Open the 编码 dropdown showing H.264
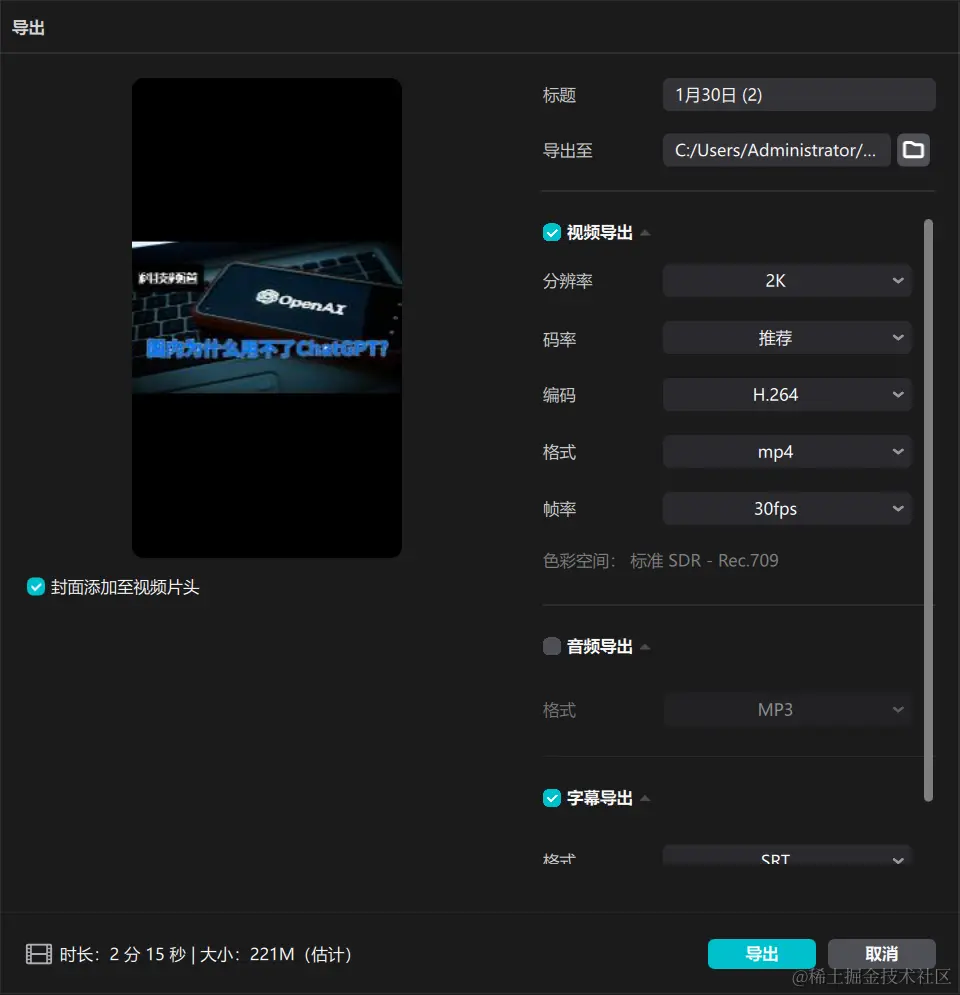Viewport: 960px width, 995px height. click(x=787, y=394)
